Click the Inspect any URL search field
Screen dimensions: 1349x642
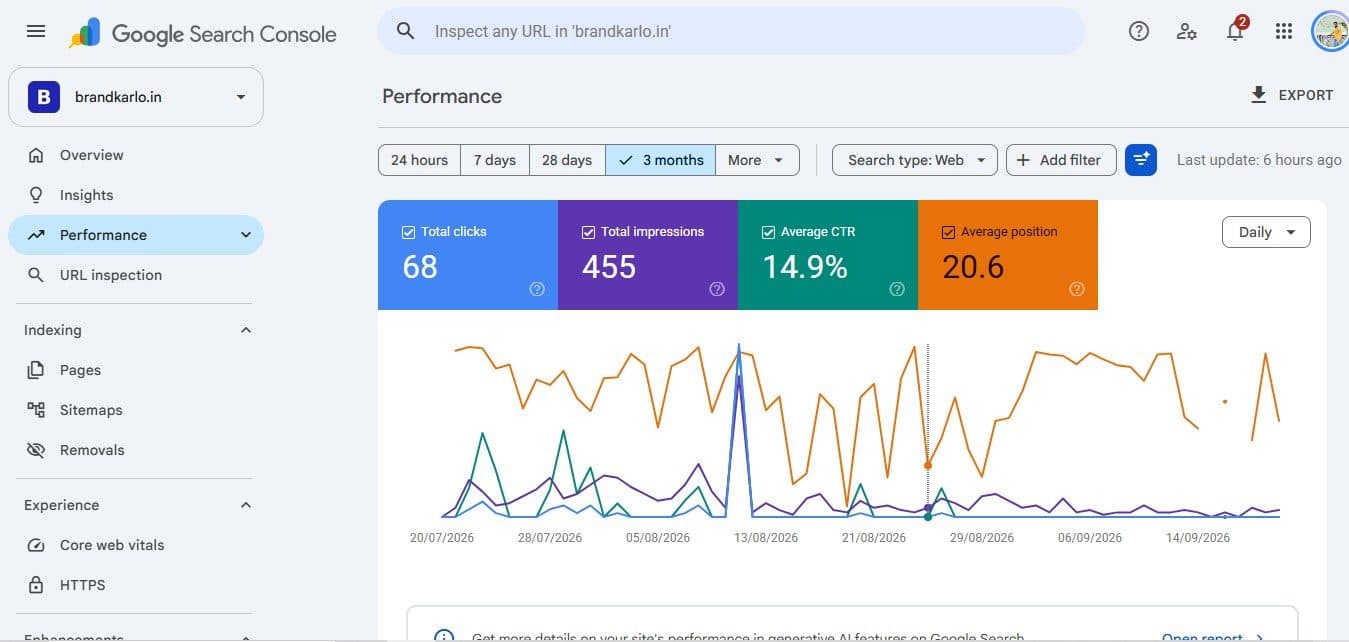click(x=731, y=31)
